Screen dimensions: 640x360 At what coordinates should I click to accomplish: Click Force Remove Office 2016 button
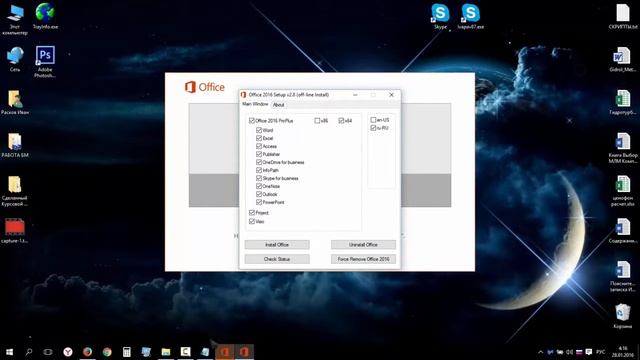point(363,259)
